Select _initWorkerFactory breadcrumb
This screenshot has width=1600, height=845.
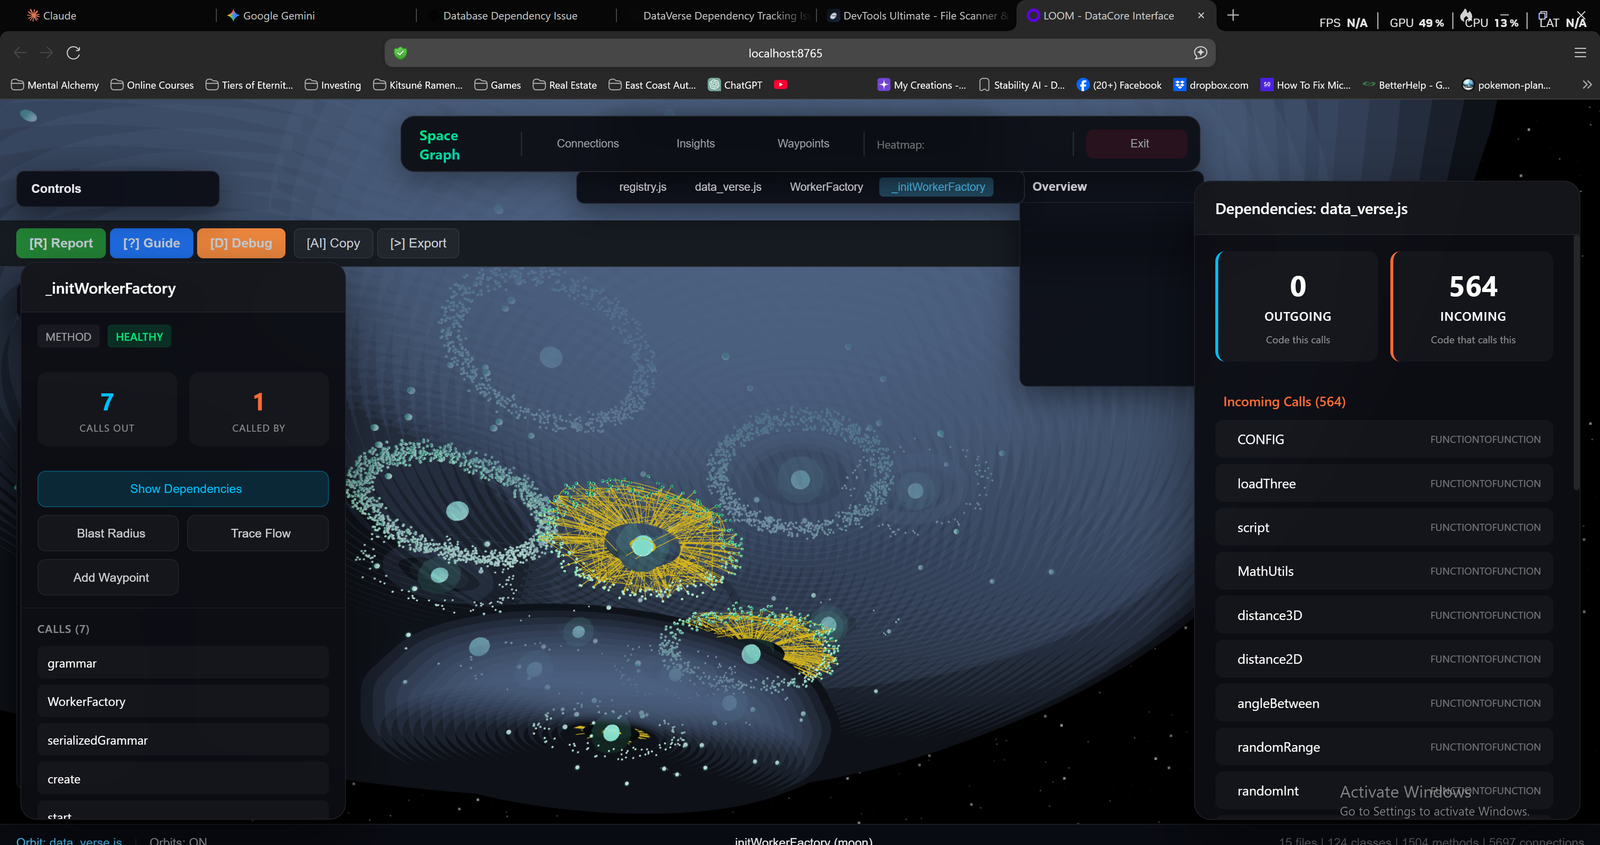936,187
